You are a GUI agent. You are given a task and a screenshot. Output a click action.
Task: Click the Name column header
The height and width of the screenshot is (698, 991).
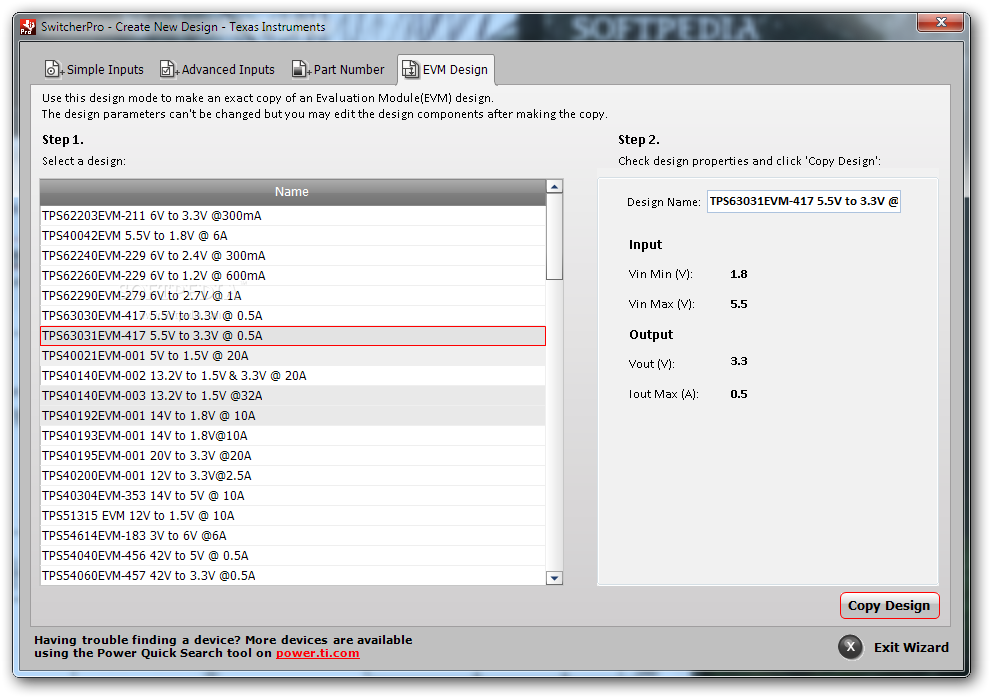pyautogui.click(x=293, y=192)
